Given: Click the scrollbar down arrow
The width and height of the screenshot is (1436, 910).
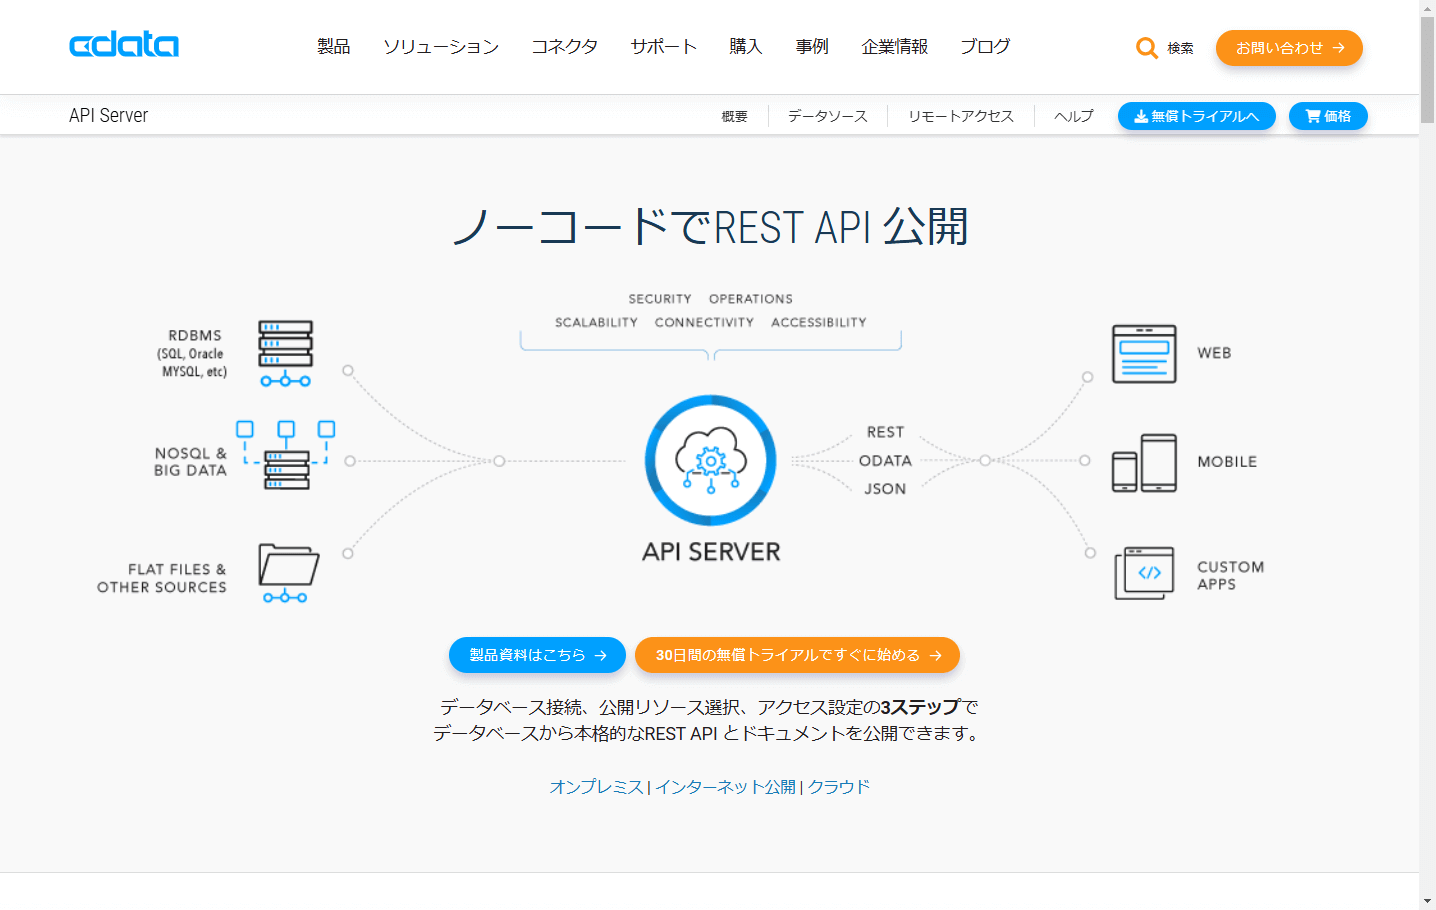Looking at the screenshot, I should tap(1427, 901).
